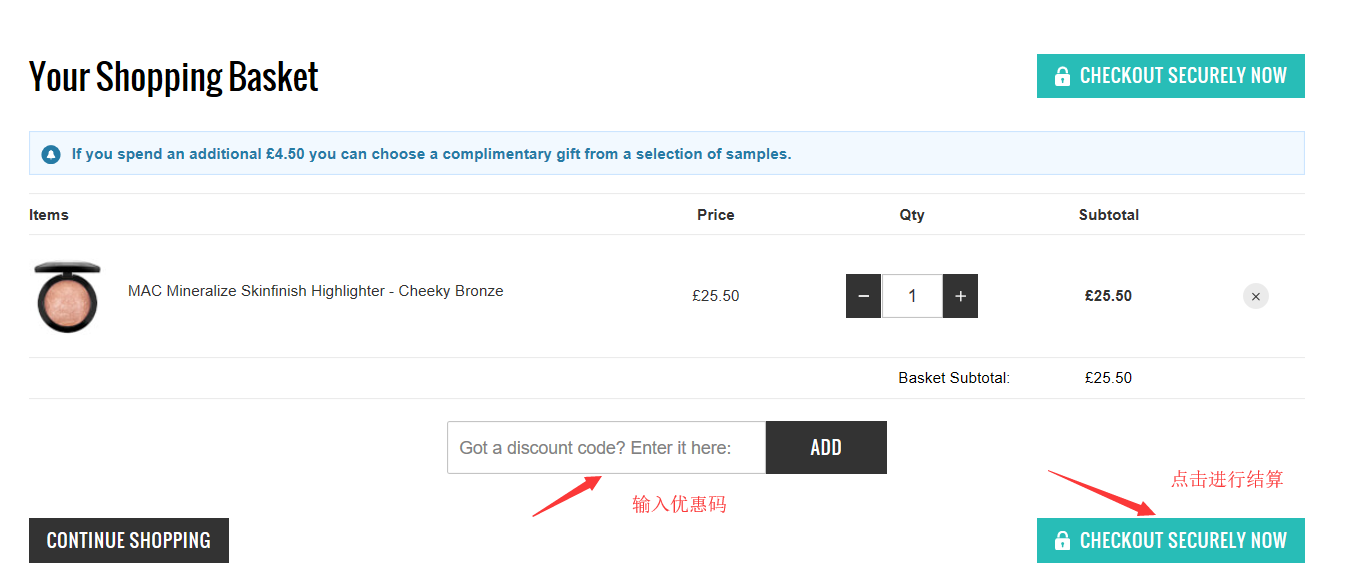Open the MAC Mineralize Skinfinish Highlighter link
Image resolution: width=1357 pixels, height=570 pixels.
(315, 291)
